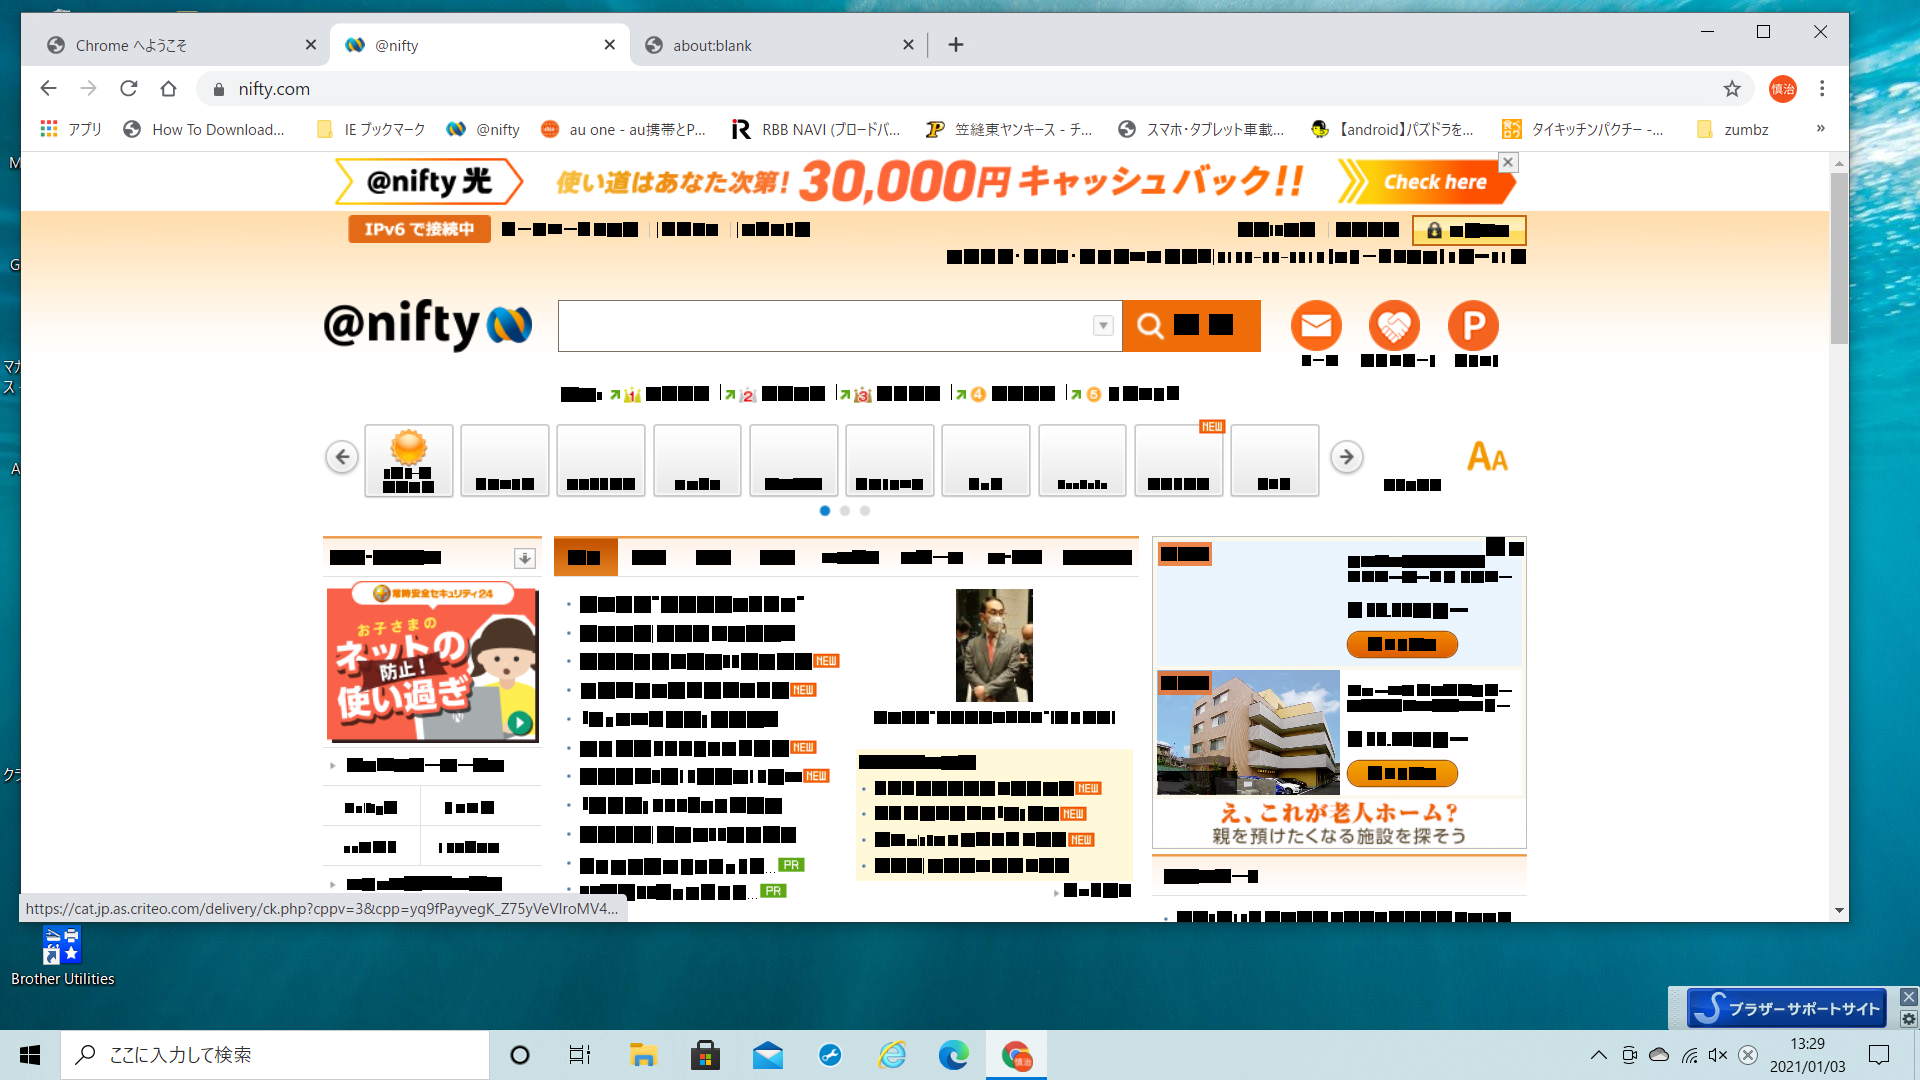Image resolution: width=1920 pixels, height=1080 pixels.
Task: Open Task View on taskbar
Action: pyautogui.click(x=580, y=1055)
